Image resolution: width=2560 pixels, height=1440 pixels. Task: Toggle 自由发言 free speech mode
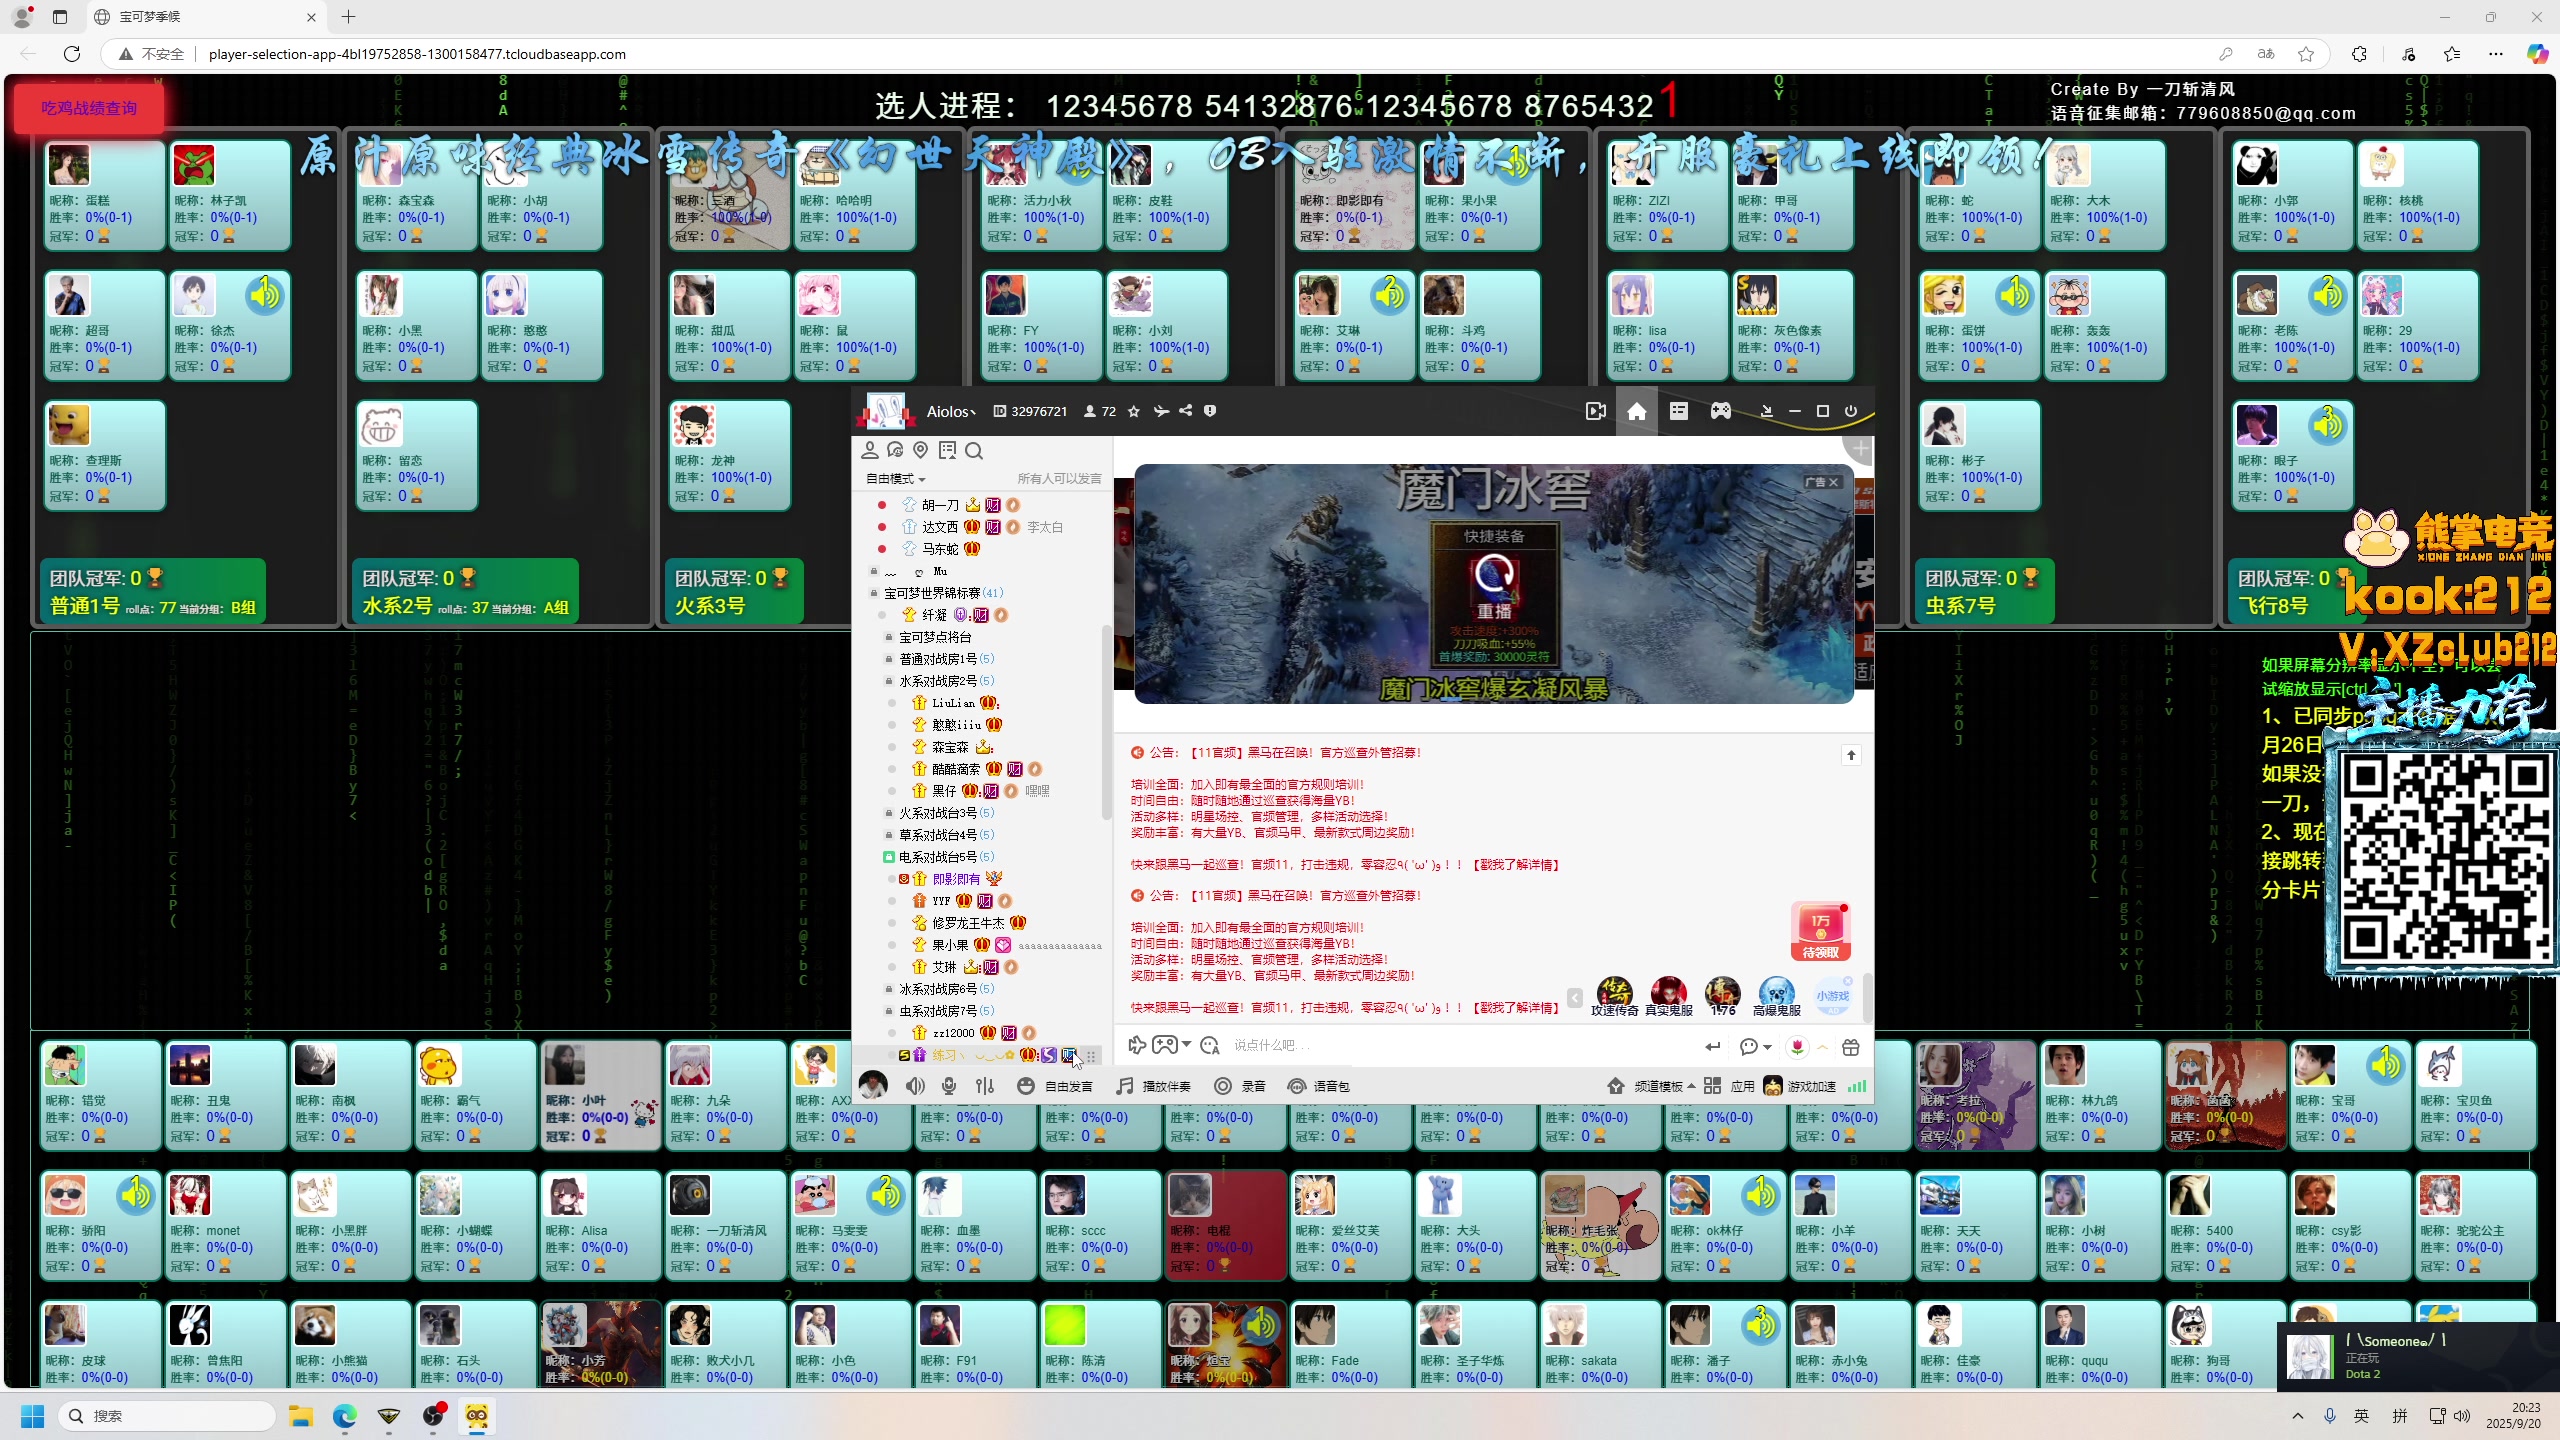coord(1055,1086)
